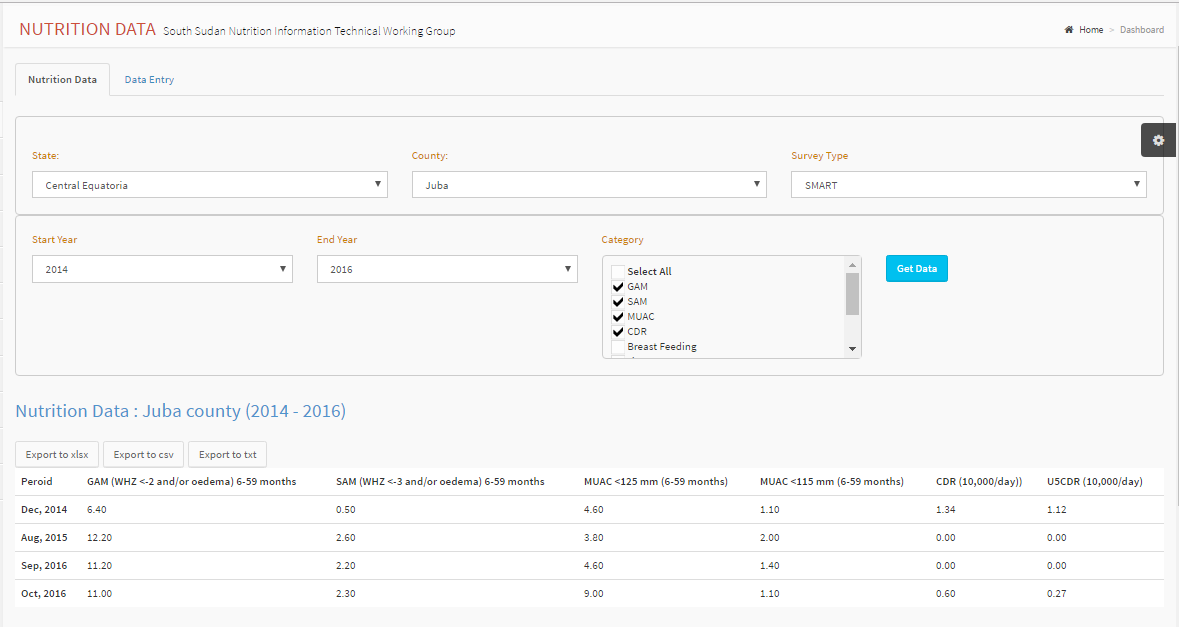Select the Oct, 2016 row period
1179x627 pixels.
[x=44, y=594]
